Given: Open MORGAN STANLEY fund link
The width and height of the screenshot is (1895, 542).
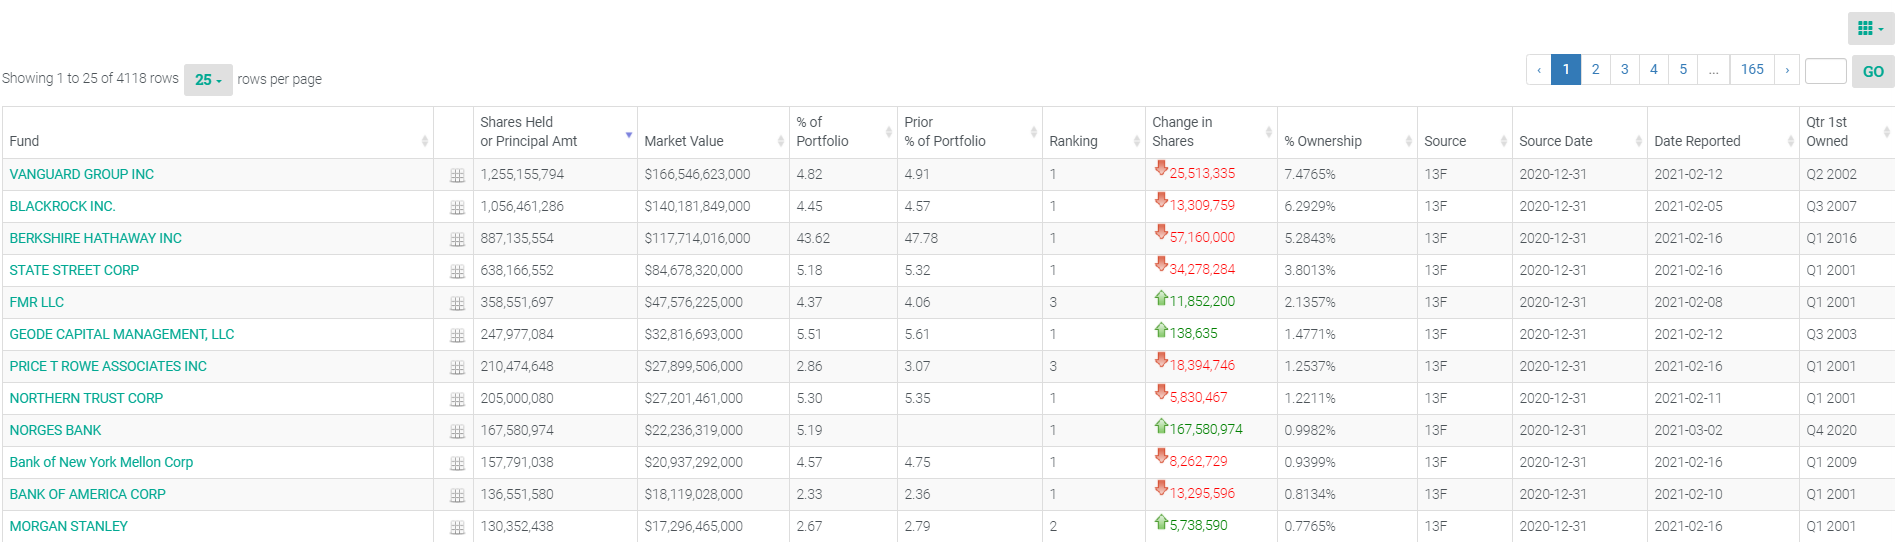Looking at the screenshot, I should [x=69, y=526].
